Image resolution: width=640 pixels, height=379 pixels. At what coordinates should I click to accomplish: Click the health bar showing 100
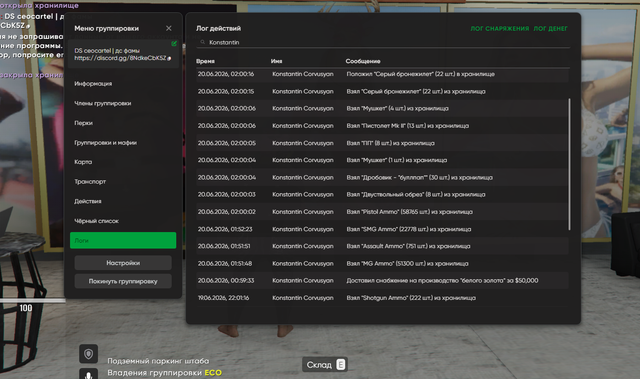[x=33, y=301]
